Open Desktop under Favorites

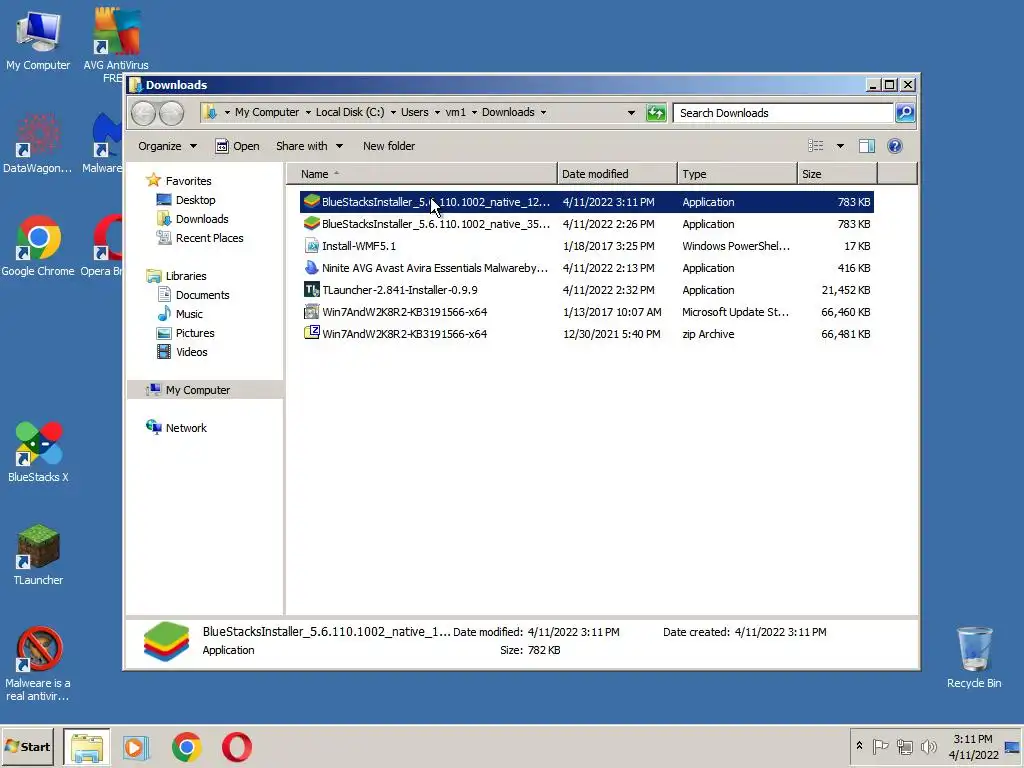[x=195, y=200]
